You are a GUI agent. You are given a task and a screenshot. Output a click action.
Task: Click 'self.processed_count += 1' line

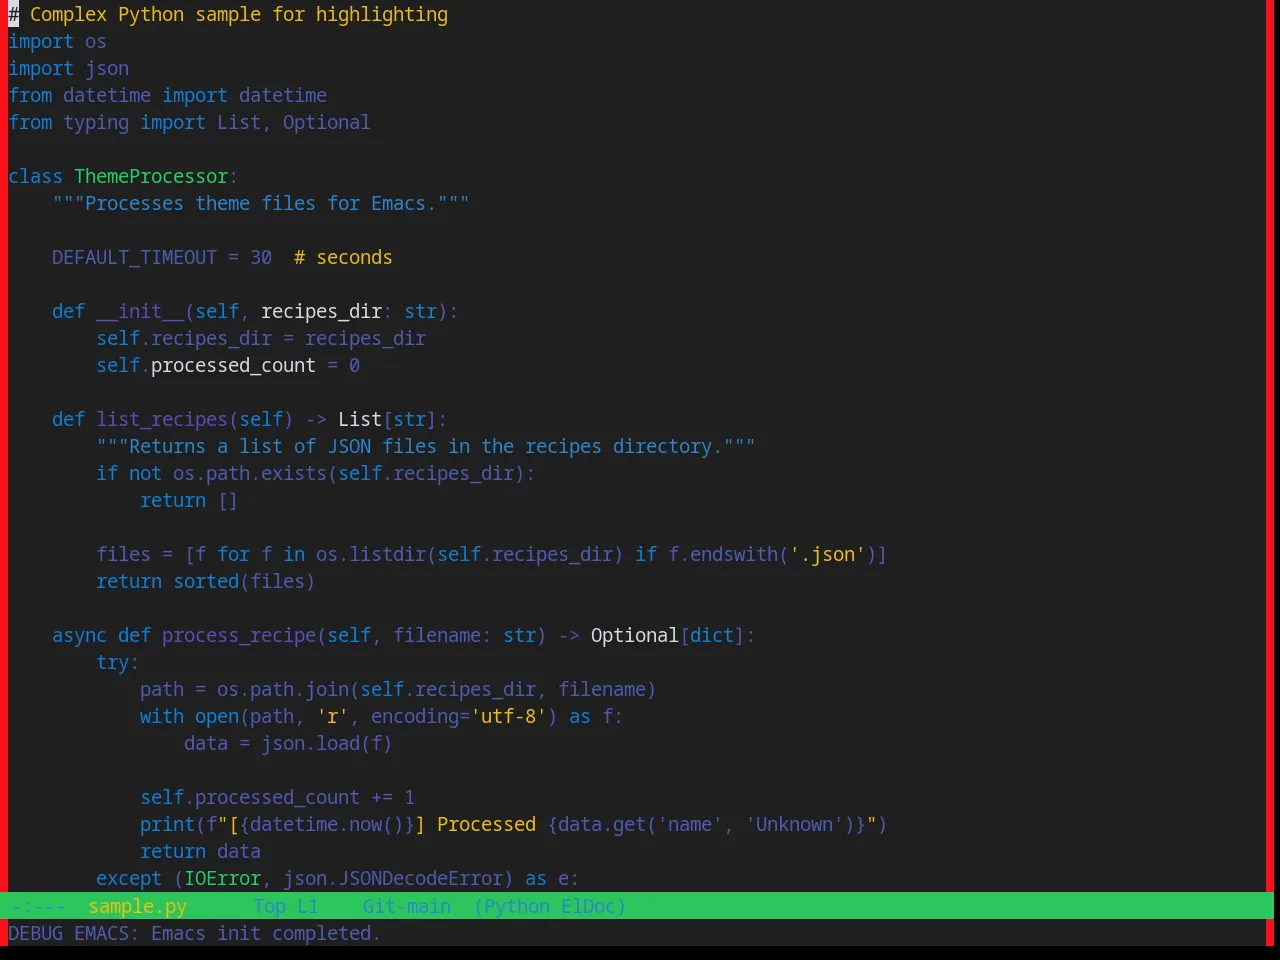click(277, 797)
